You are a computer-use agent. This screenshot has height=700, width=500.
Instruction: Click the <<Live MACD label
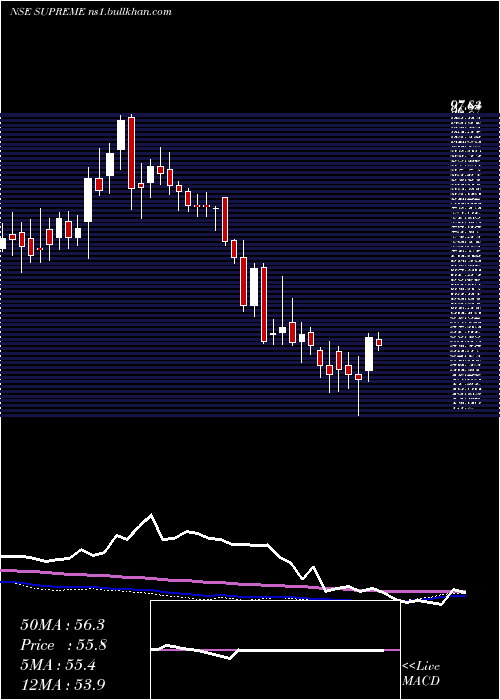pyautogui.click(x=421, y=674)
